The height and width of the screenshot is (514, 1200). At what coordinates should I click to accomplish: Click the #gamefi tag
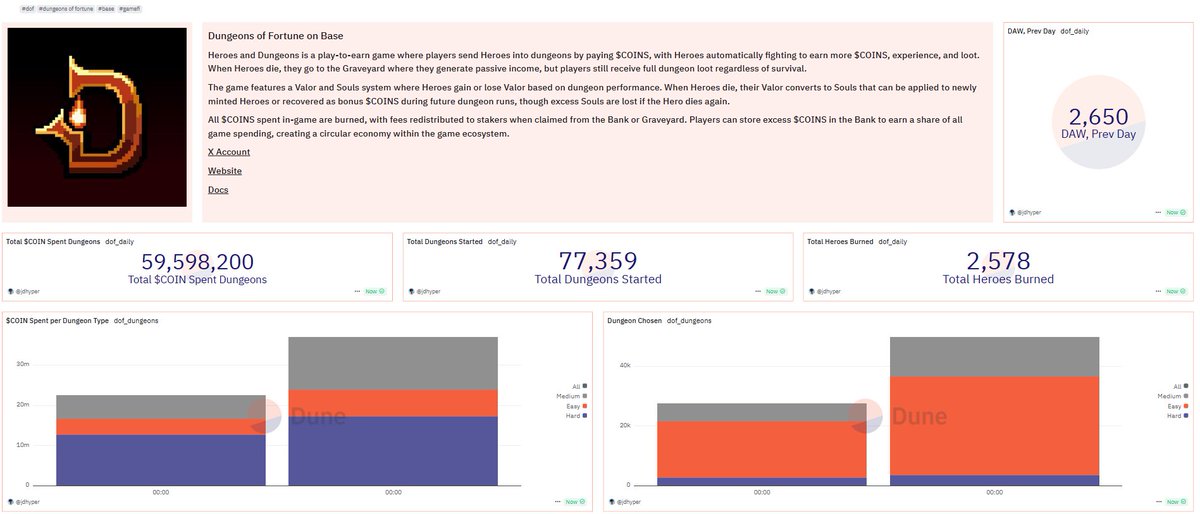coord(131,8)
